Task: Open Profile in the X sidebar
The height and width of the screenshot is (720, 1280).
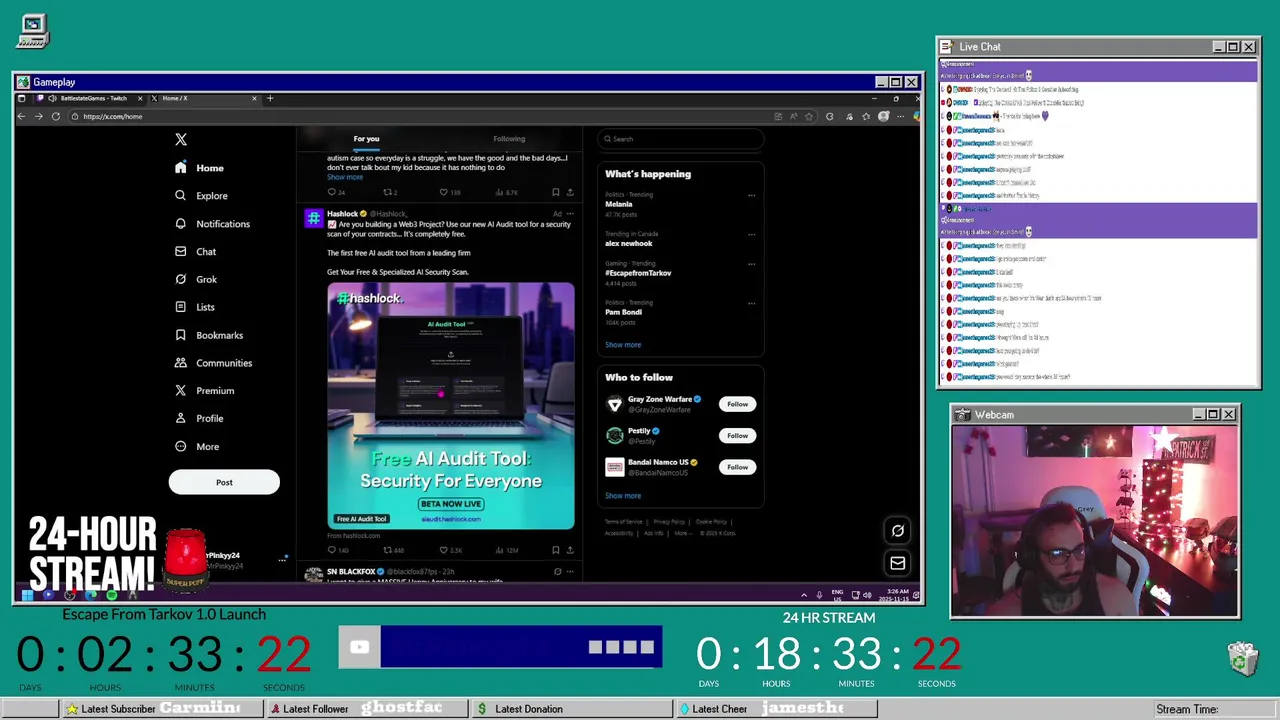Action: 198,418
